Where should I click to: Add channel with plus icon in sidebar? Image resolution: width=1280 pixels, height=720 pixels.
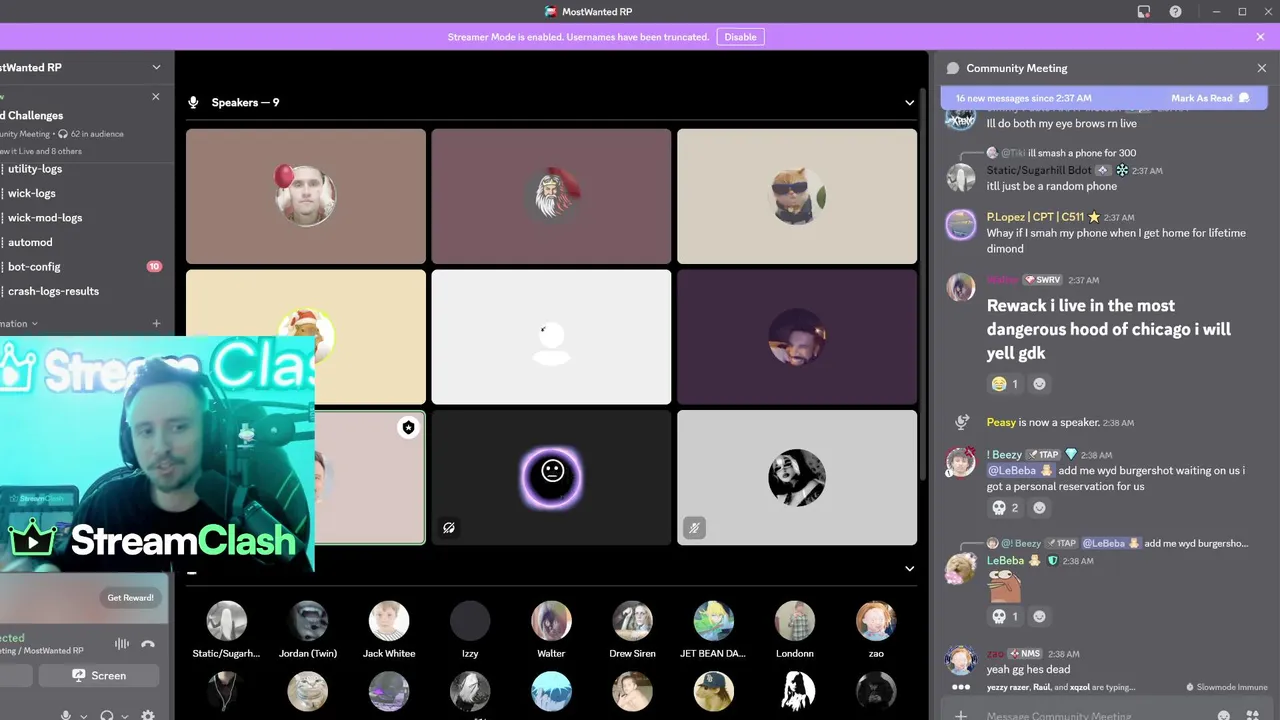(x=156, y=324)
